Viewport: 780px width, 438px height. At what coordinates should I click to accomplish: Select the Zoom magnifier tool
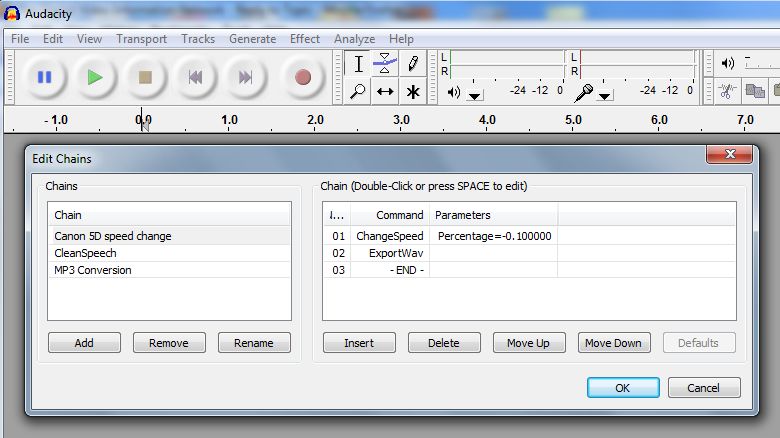click(358, 91)
